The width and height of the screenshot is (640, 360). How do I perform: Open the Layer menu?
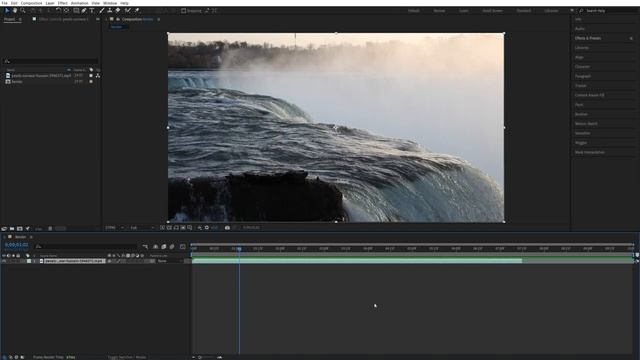[50, 3]
